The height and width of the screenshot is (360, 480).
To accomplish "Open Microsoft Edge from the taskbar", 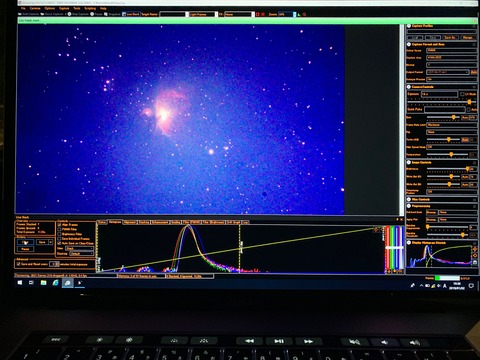I will 55,283.
